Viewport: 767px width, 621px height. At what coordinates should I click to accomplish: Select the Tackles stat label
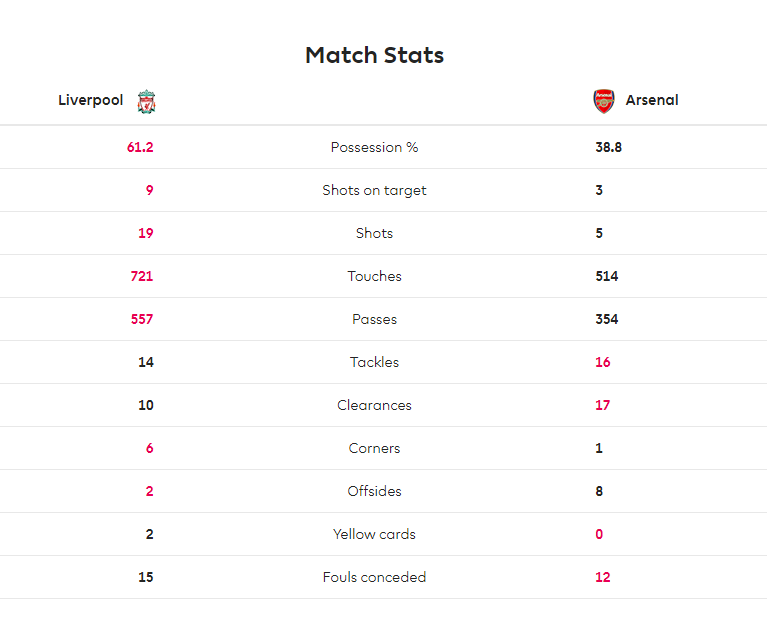click(x=374, y=362)
